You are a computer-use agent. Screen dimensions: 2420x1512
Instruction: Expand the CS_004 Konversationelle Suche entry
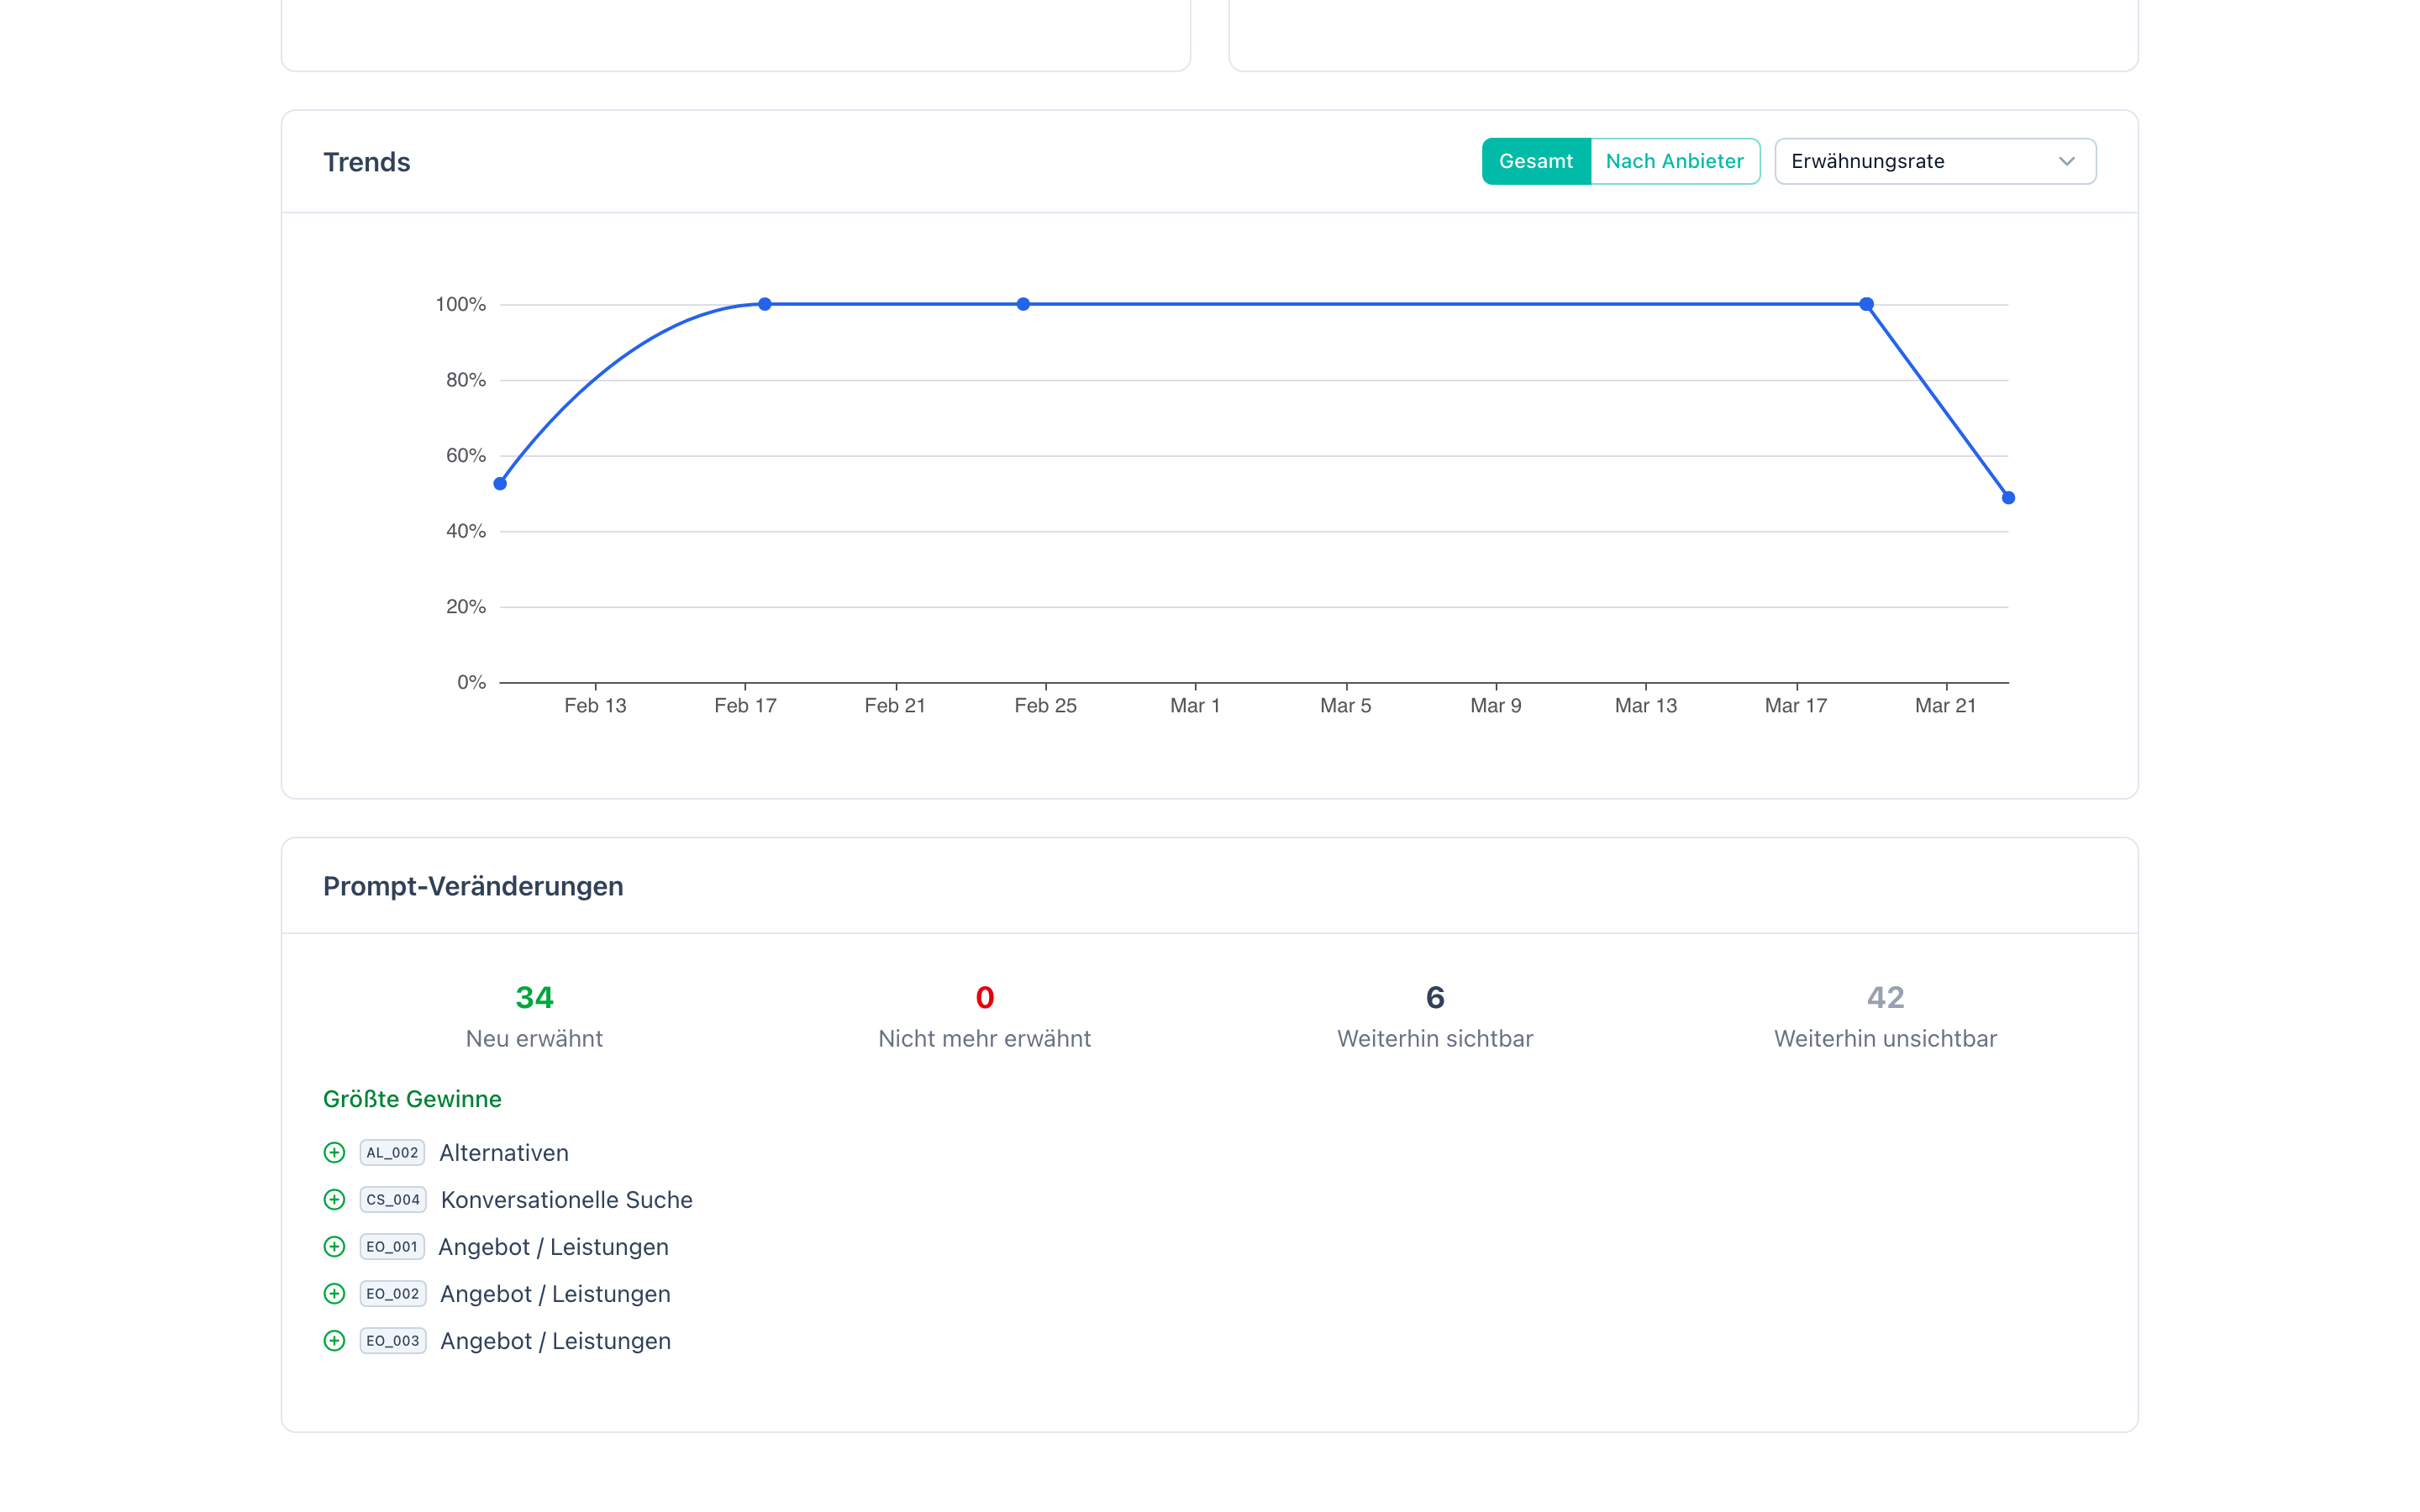(x=334, y=1199)
